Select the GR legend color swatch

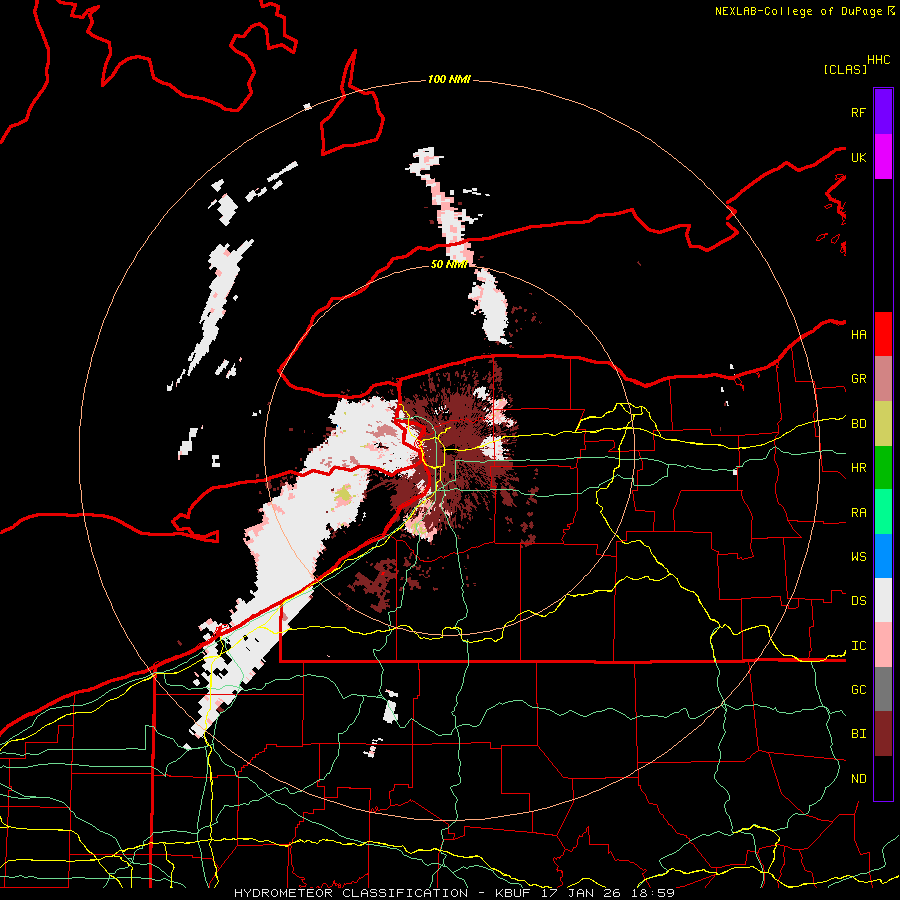coord(883,379)
